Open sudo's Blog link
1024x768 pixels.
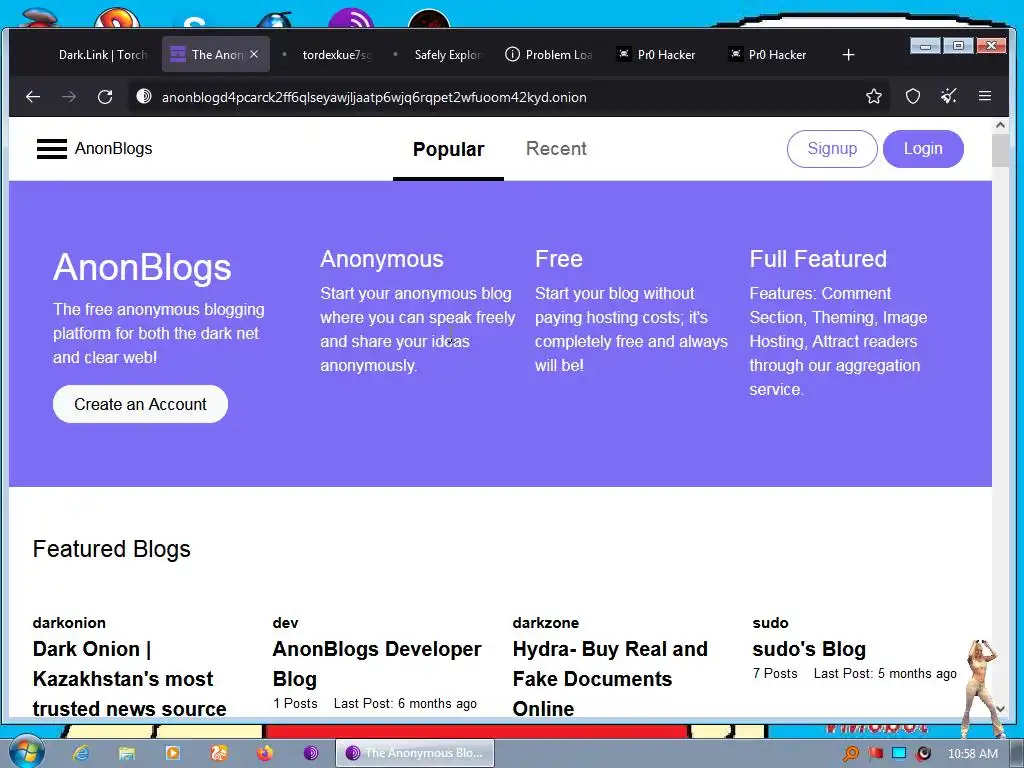pos(809,649)
